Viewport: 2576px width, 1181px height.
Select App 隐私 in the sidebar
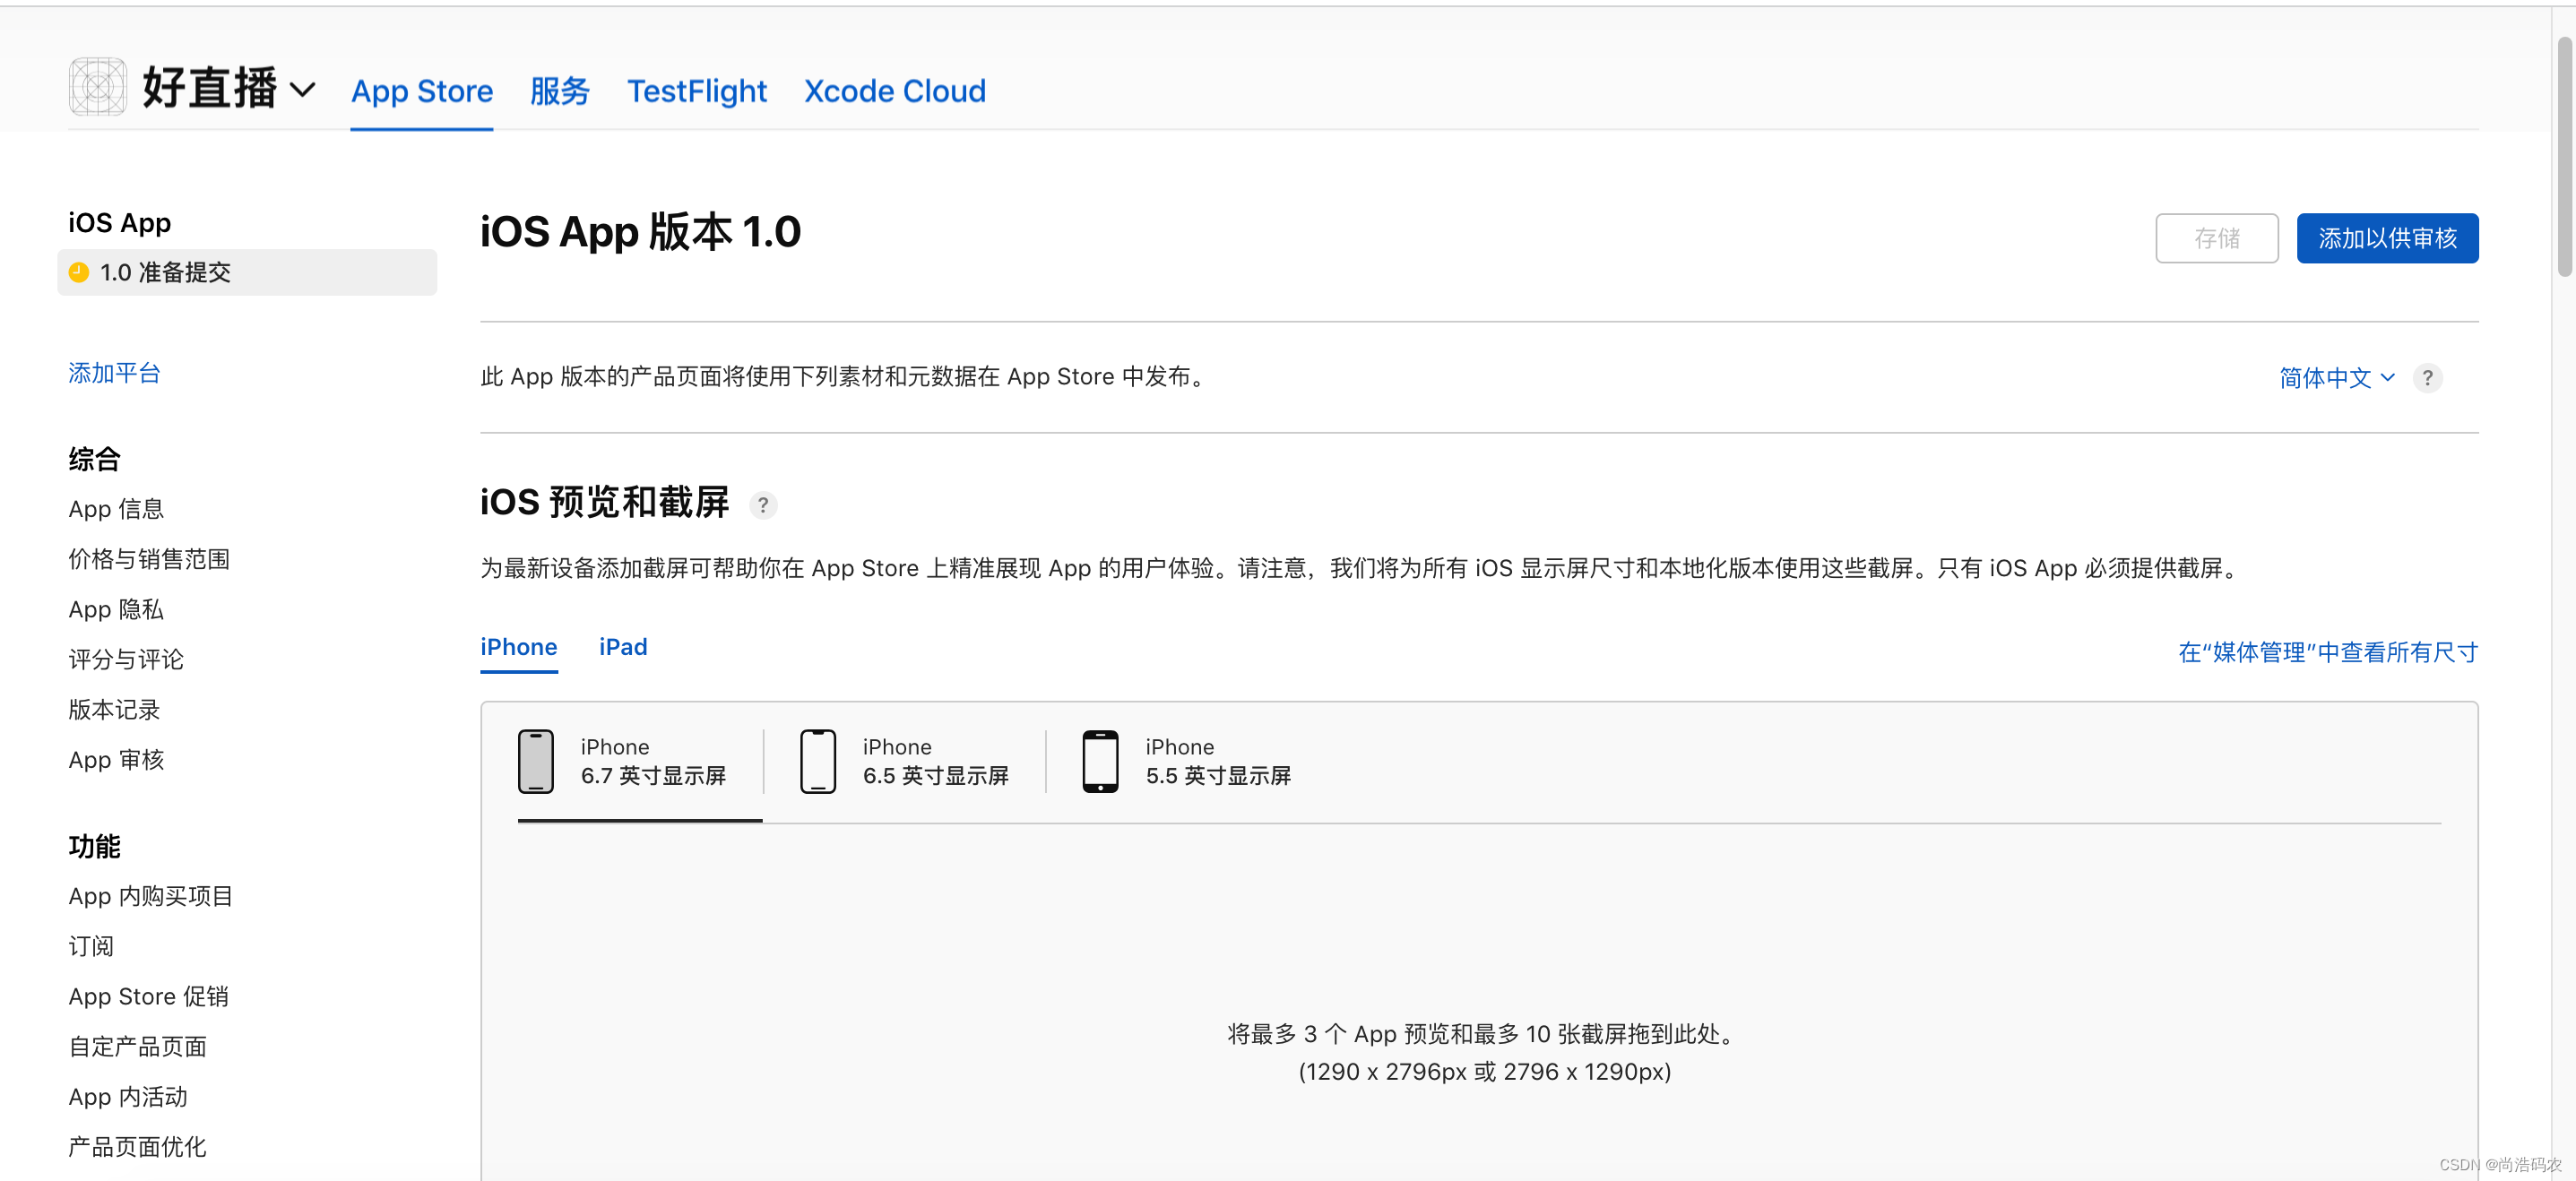click(115, 609)
